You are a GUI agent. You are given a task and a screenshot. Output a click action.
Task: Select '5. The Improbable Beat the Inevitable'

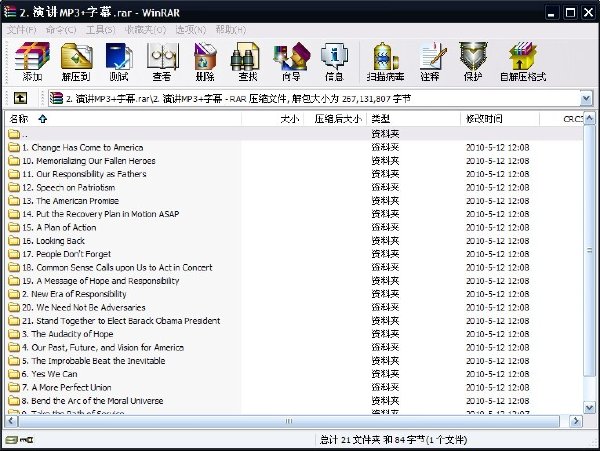[x=94, y=361]
